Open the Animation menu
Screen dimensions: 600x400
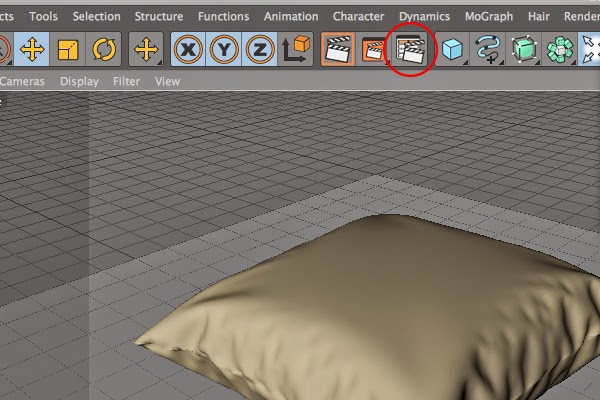291,16
